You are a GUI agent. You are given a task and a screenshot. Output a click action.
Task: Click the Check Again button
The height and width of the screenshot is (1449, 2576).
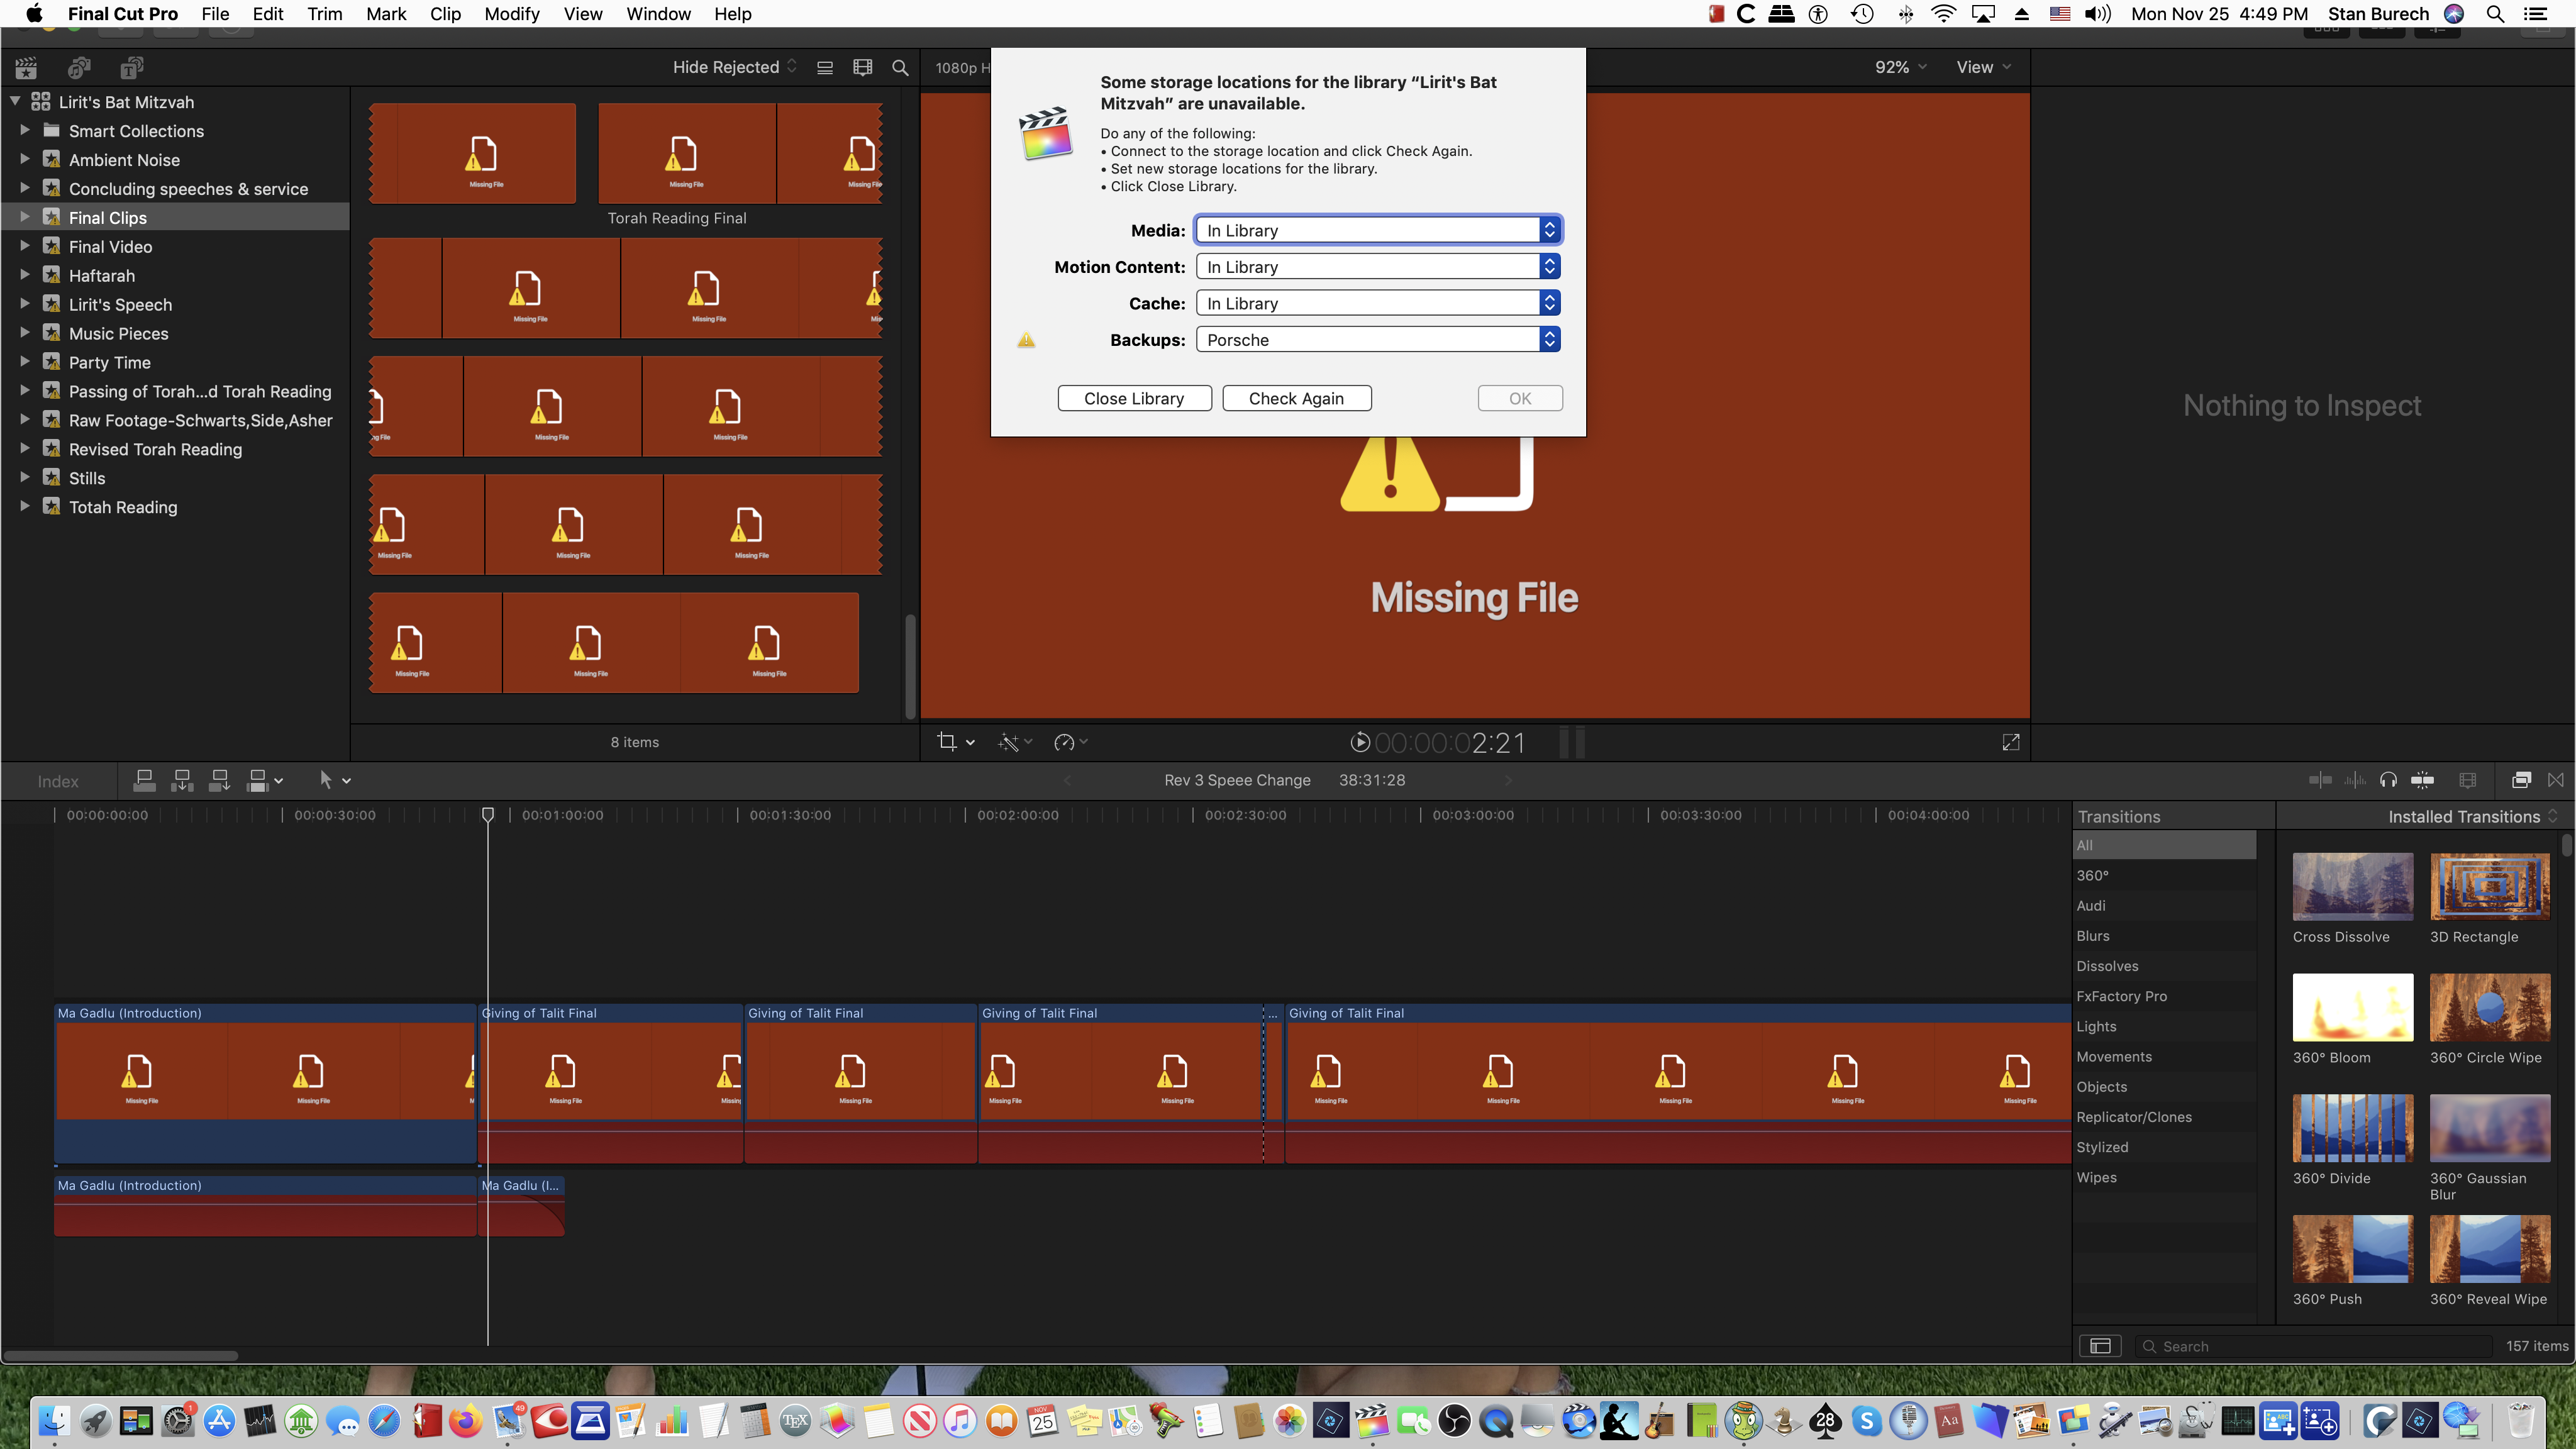[x=1296, y=398]
